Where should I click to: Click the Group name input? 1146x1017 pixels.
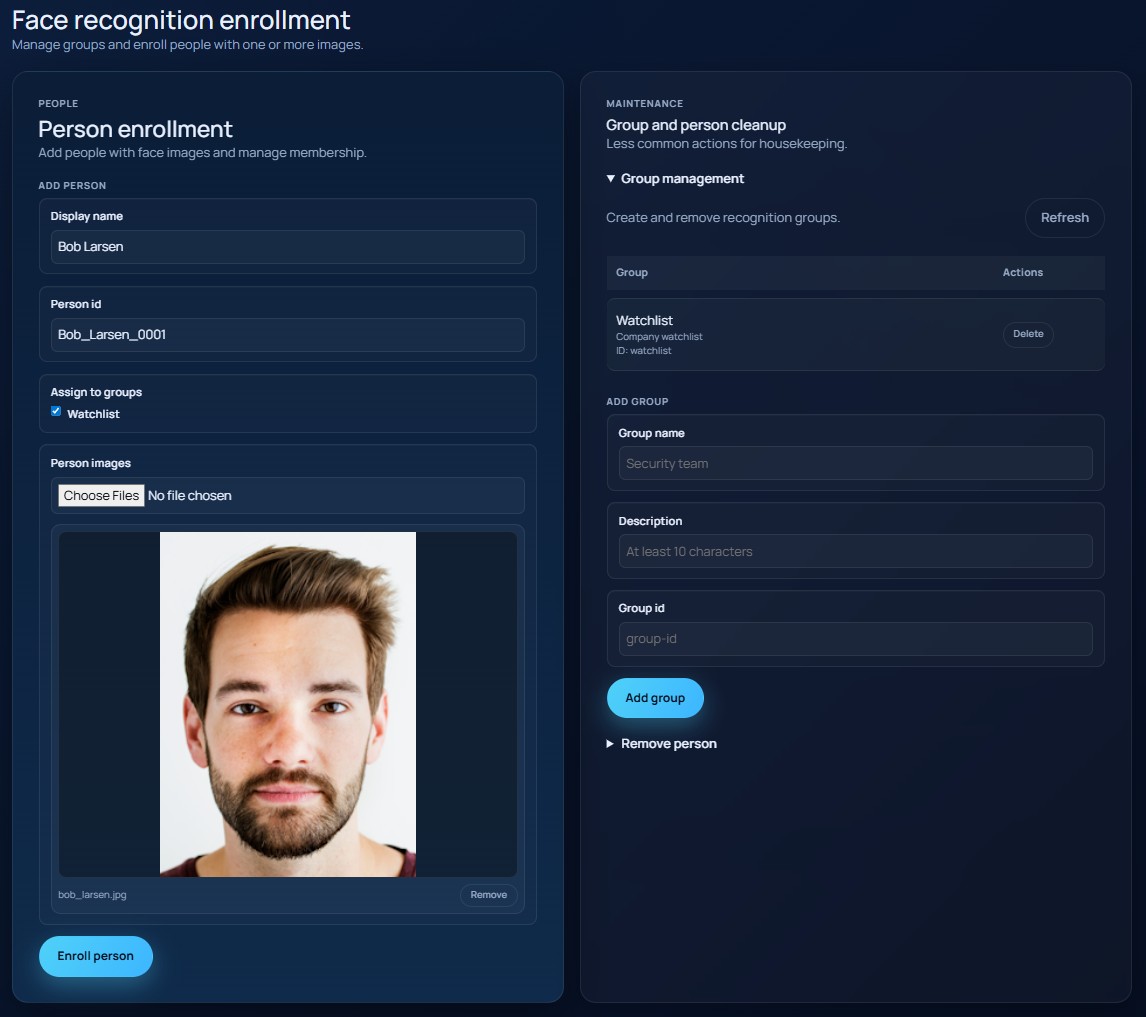[855, 463]
